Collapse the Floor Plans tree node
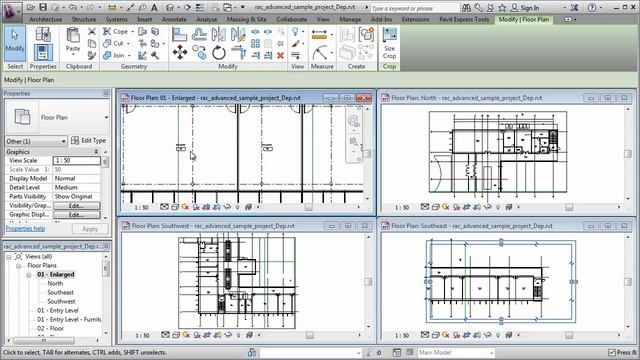This screenshot has width=640, height=360. point(19,266)
